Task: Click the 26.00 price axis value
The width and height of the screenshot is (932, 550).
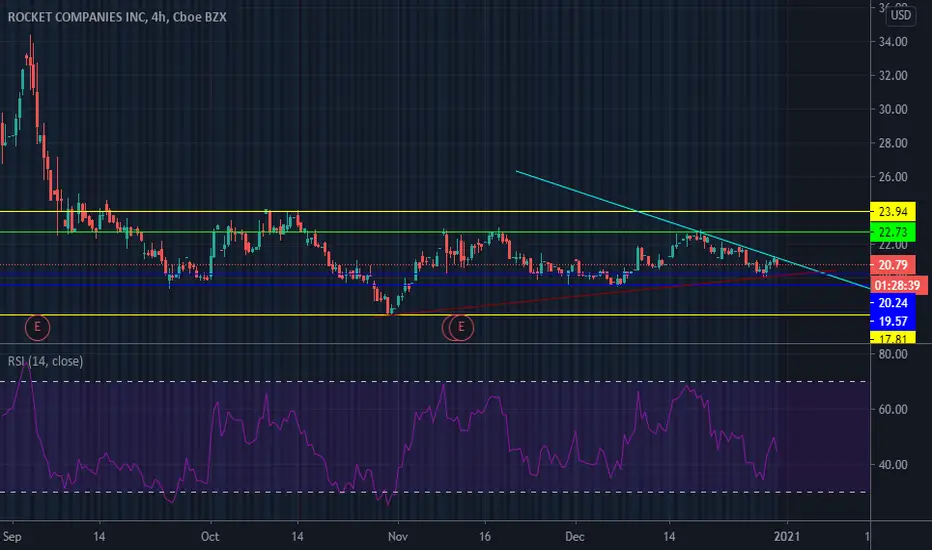Action: pyautogui.click(x=893, y=177)
